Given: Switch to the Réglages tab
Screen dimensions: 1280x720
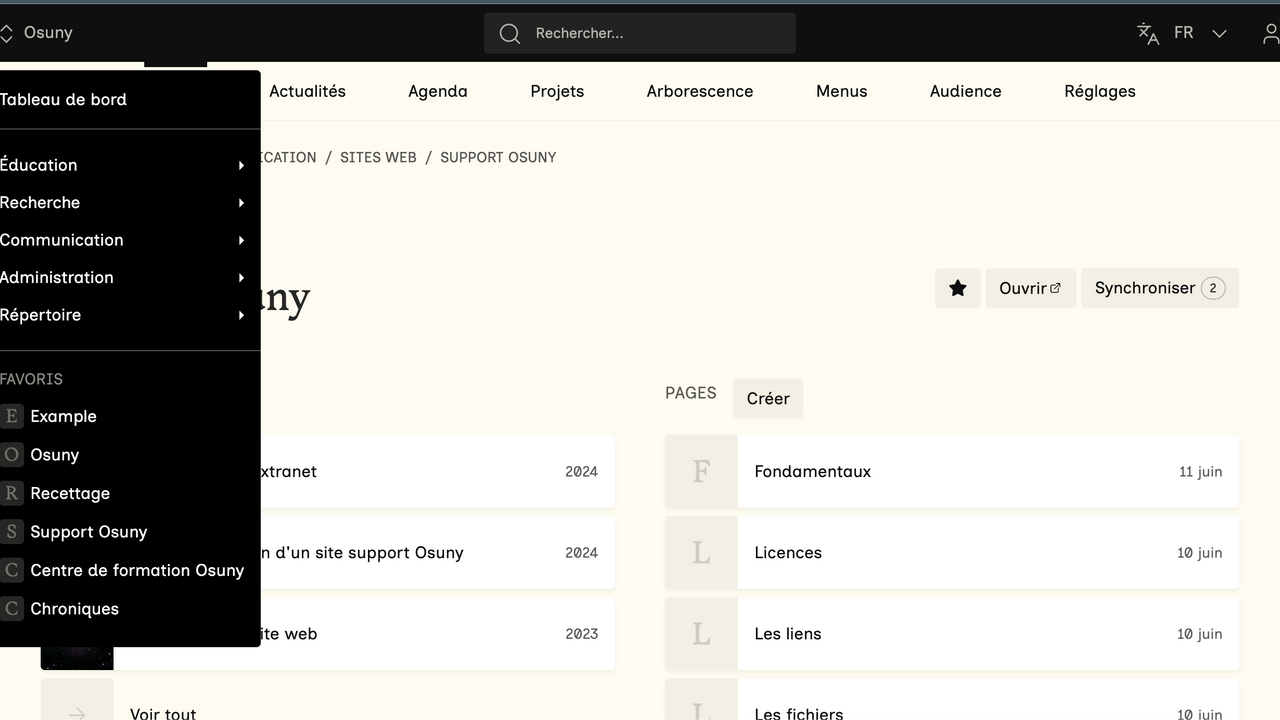Looking at the screenshot, I should [1099, 91].
